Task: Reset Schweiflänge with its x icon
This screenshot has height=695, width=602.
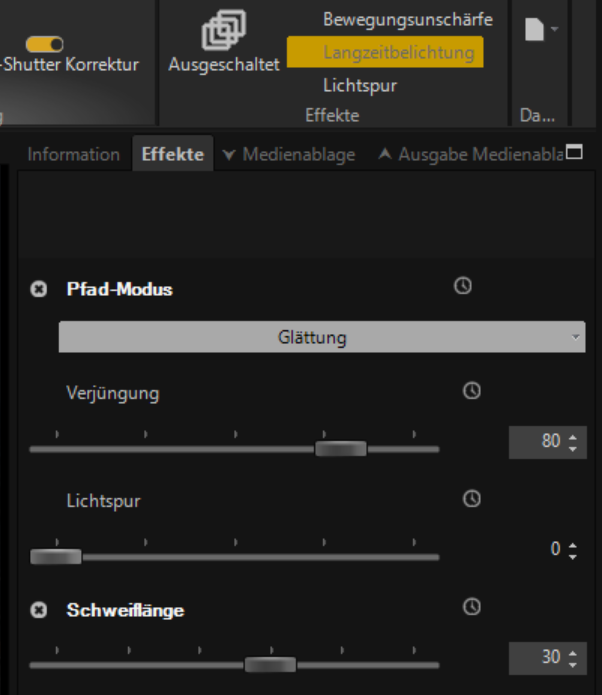Action: 39,610
